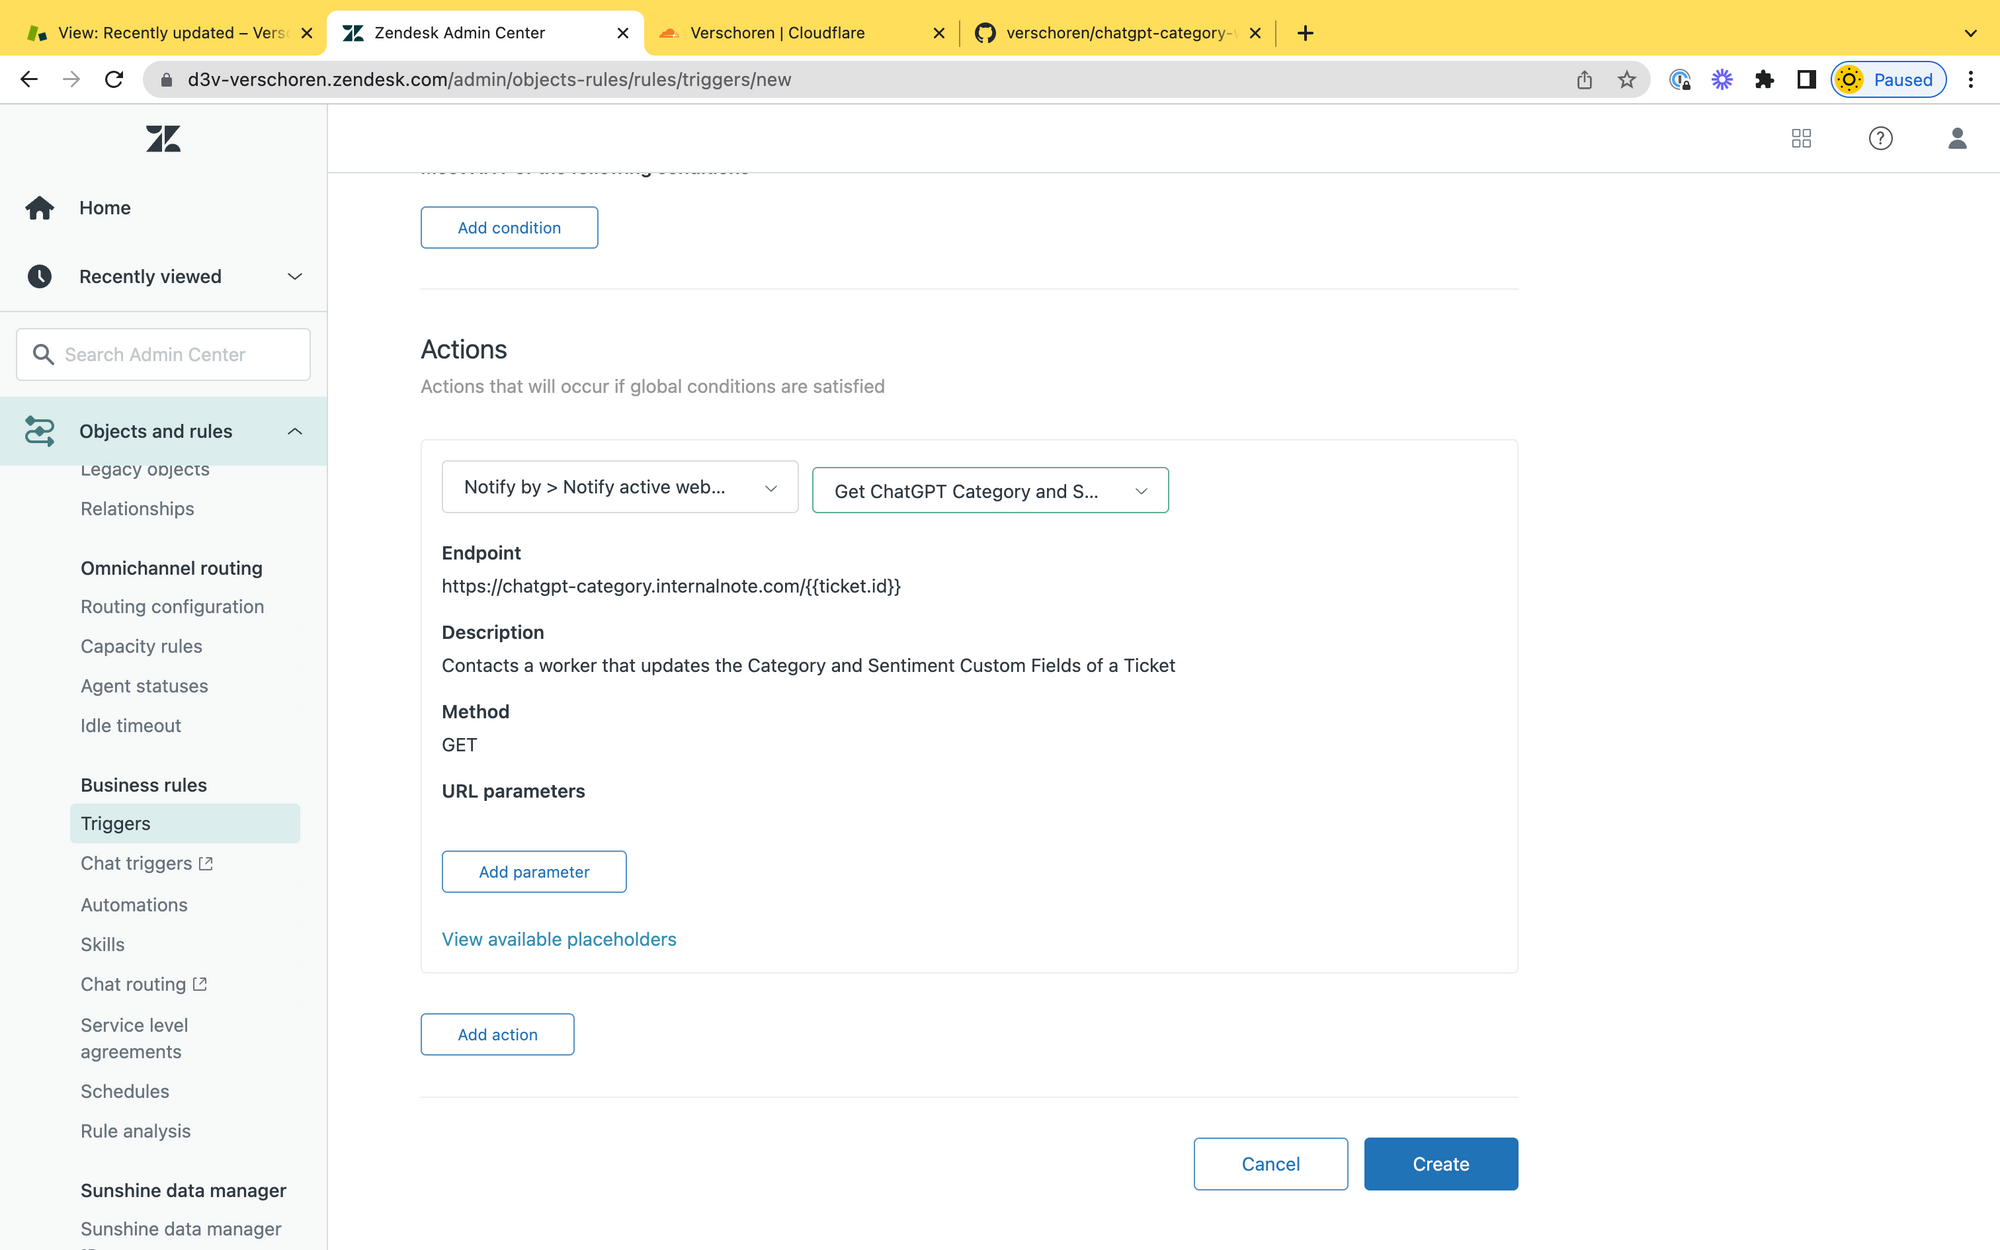This screenshot has height=1250, width=2000.
Task: Click the Add parameter button
Action: [534, 872]
